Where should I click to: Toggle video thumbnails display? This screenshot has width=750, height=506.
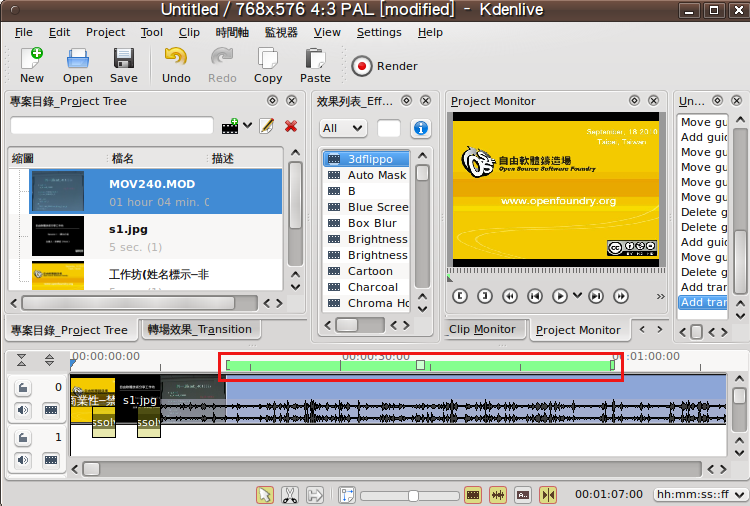tap(473, 495)
